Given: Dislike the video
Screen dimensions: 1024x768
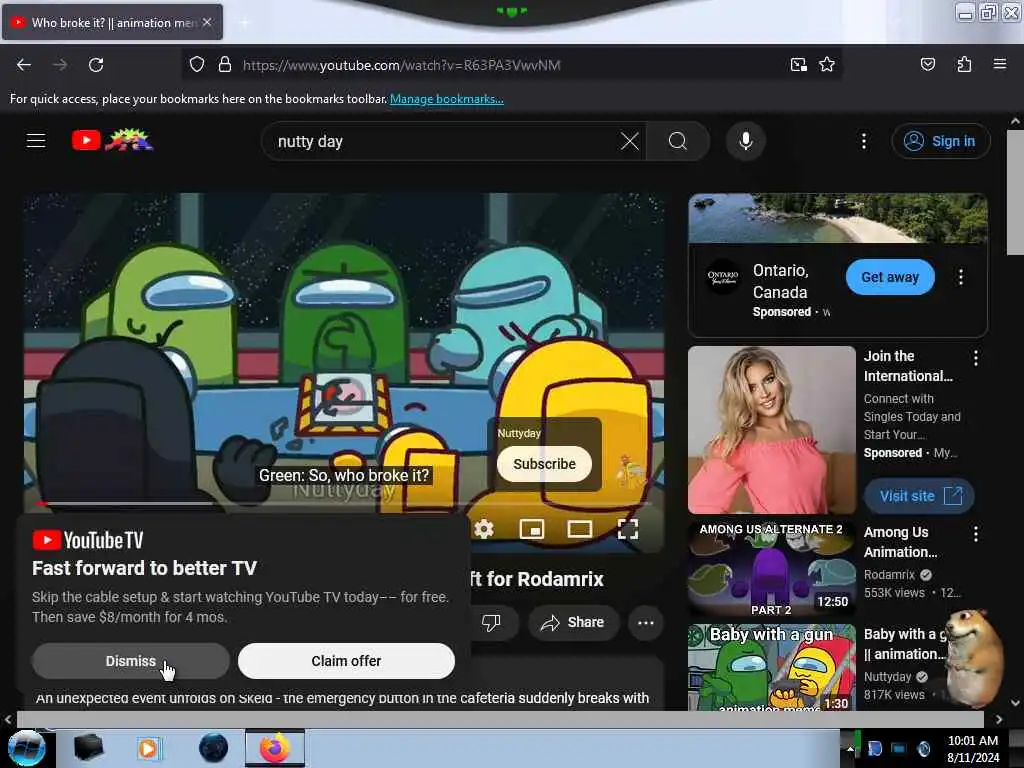Looking at the screenshot, I should [491, 622].
